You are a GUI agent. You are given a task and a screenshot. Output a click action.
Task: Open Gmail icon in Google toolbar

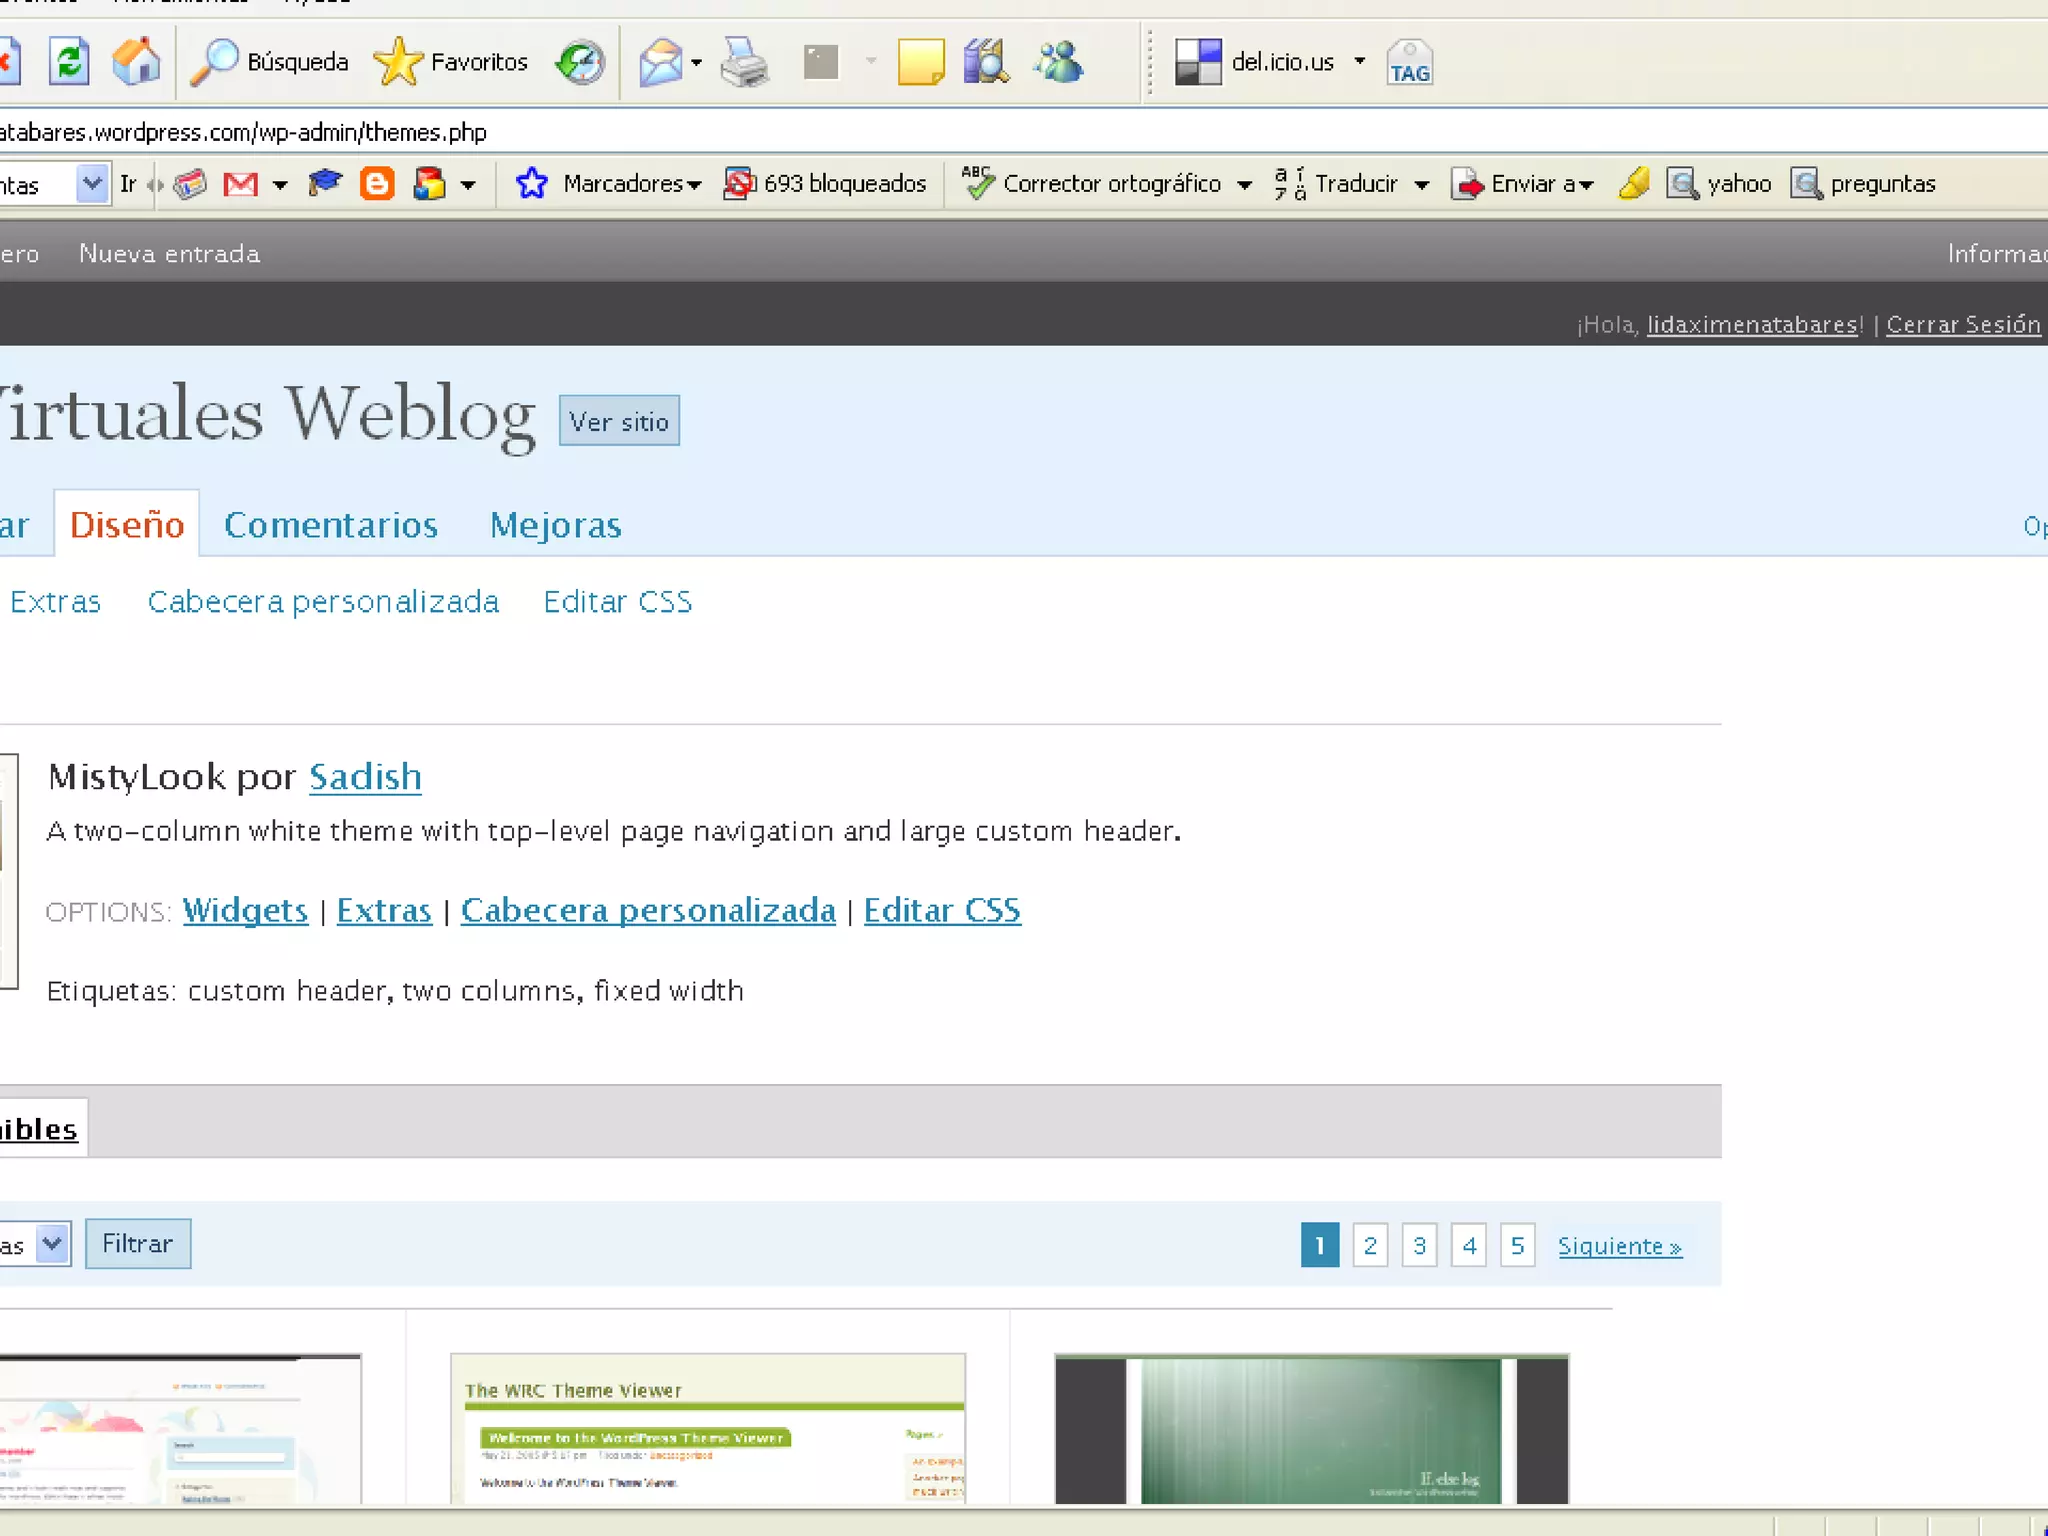pyautogui.click(x=240, y=184)
